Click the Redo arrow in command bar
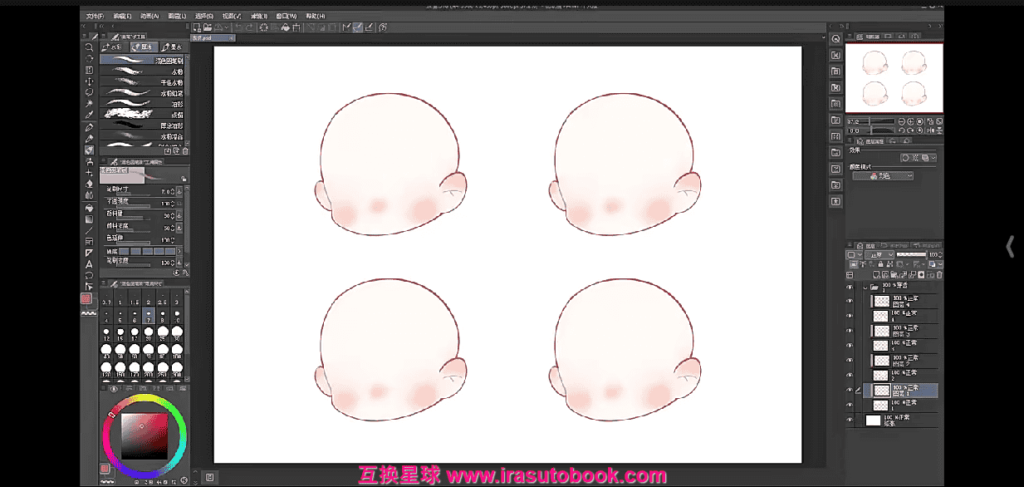The width and height of the screenshot is (1024, 487). tap(249, 27)
